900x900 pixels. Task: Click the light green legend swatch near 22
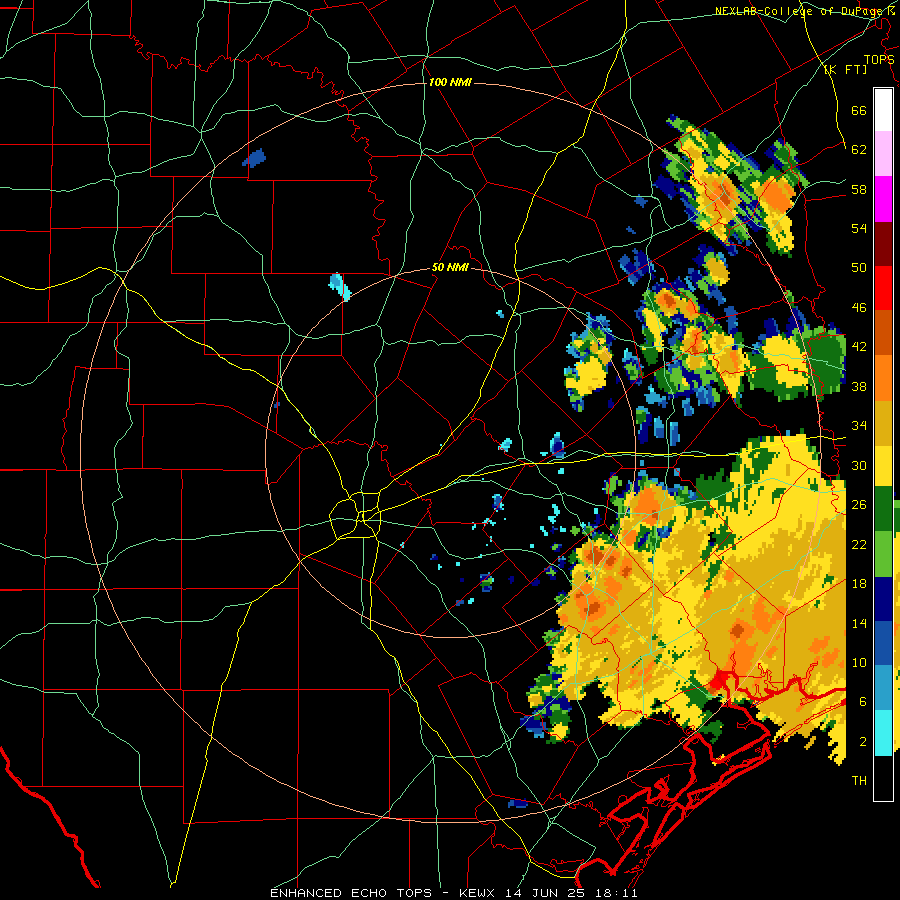pos(883,554)
